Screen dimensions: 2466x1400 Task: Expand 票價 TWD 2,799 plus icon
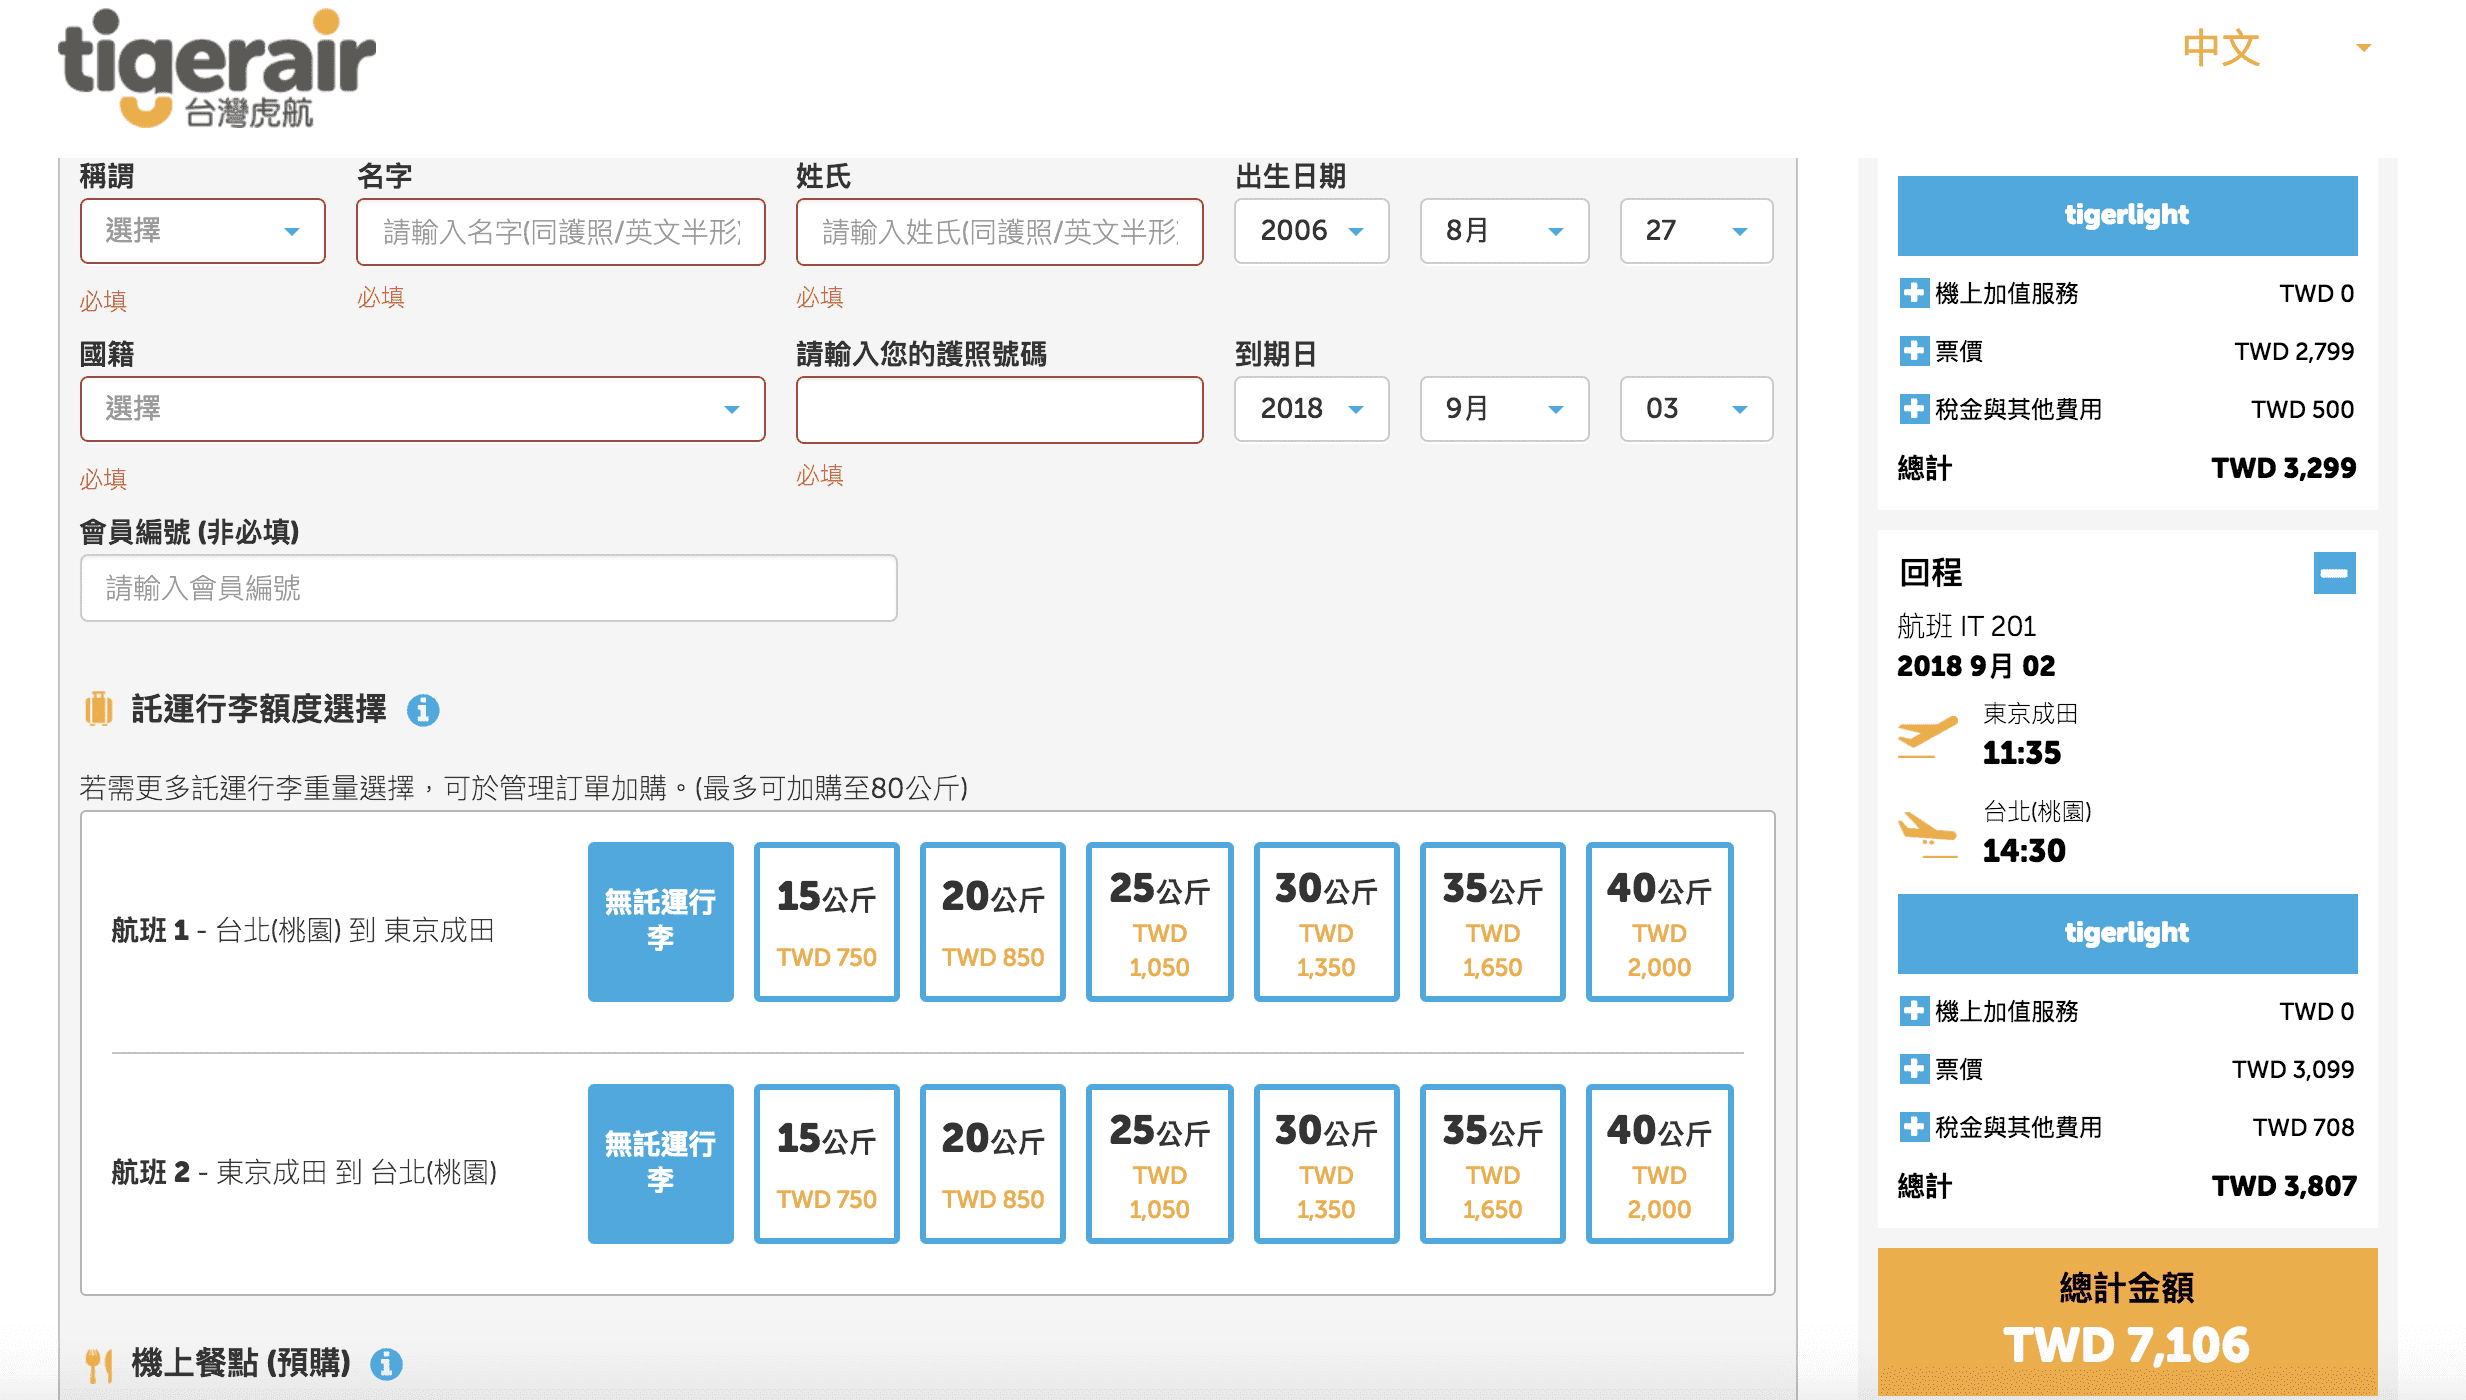pos(1913,351)
